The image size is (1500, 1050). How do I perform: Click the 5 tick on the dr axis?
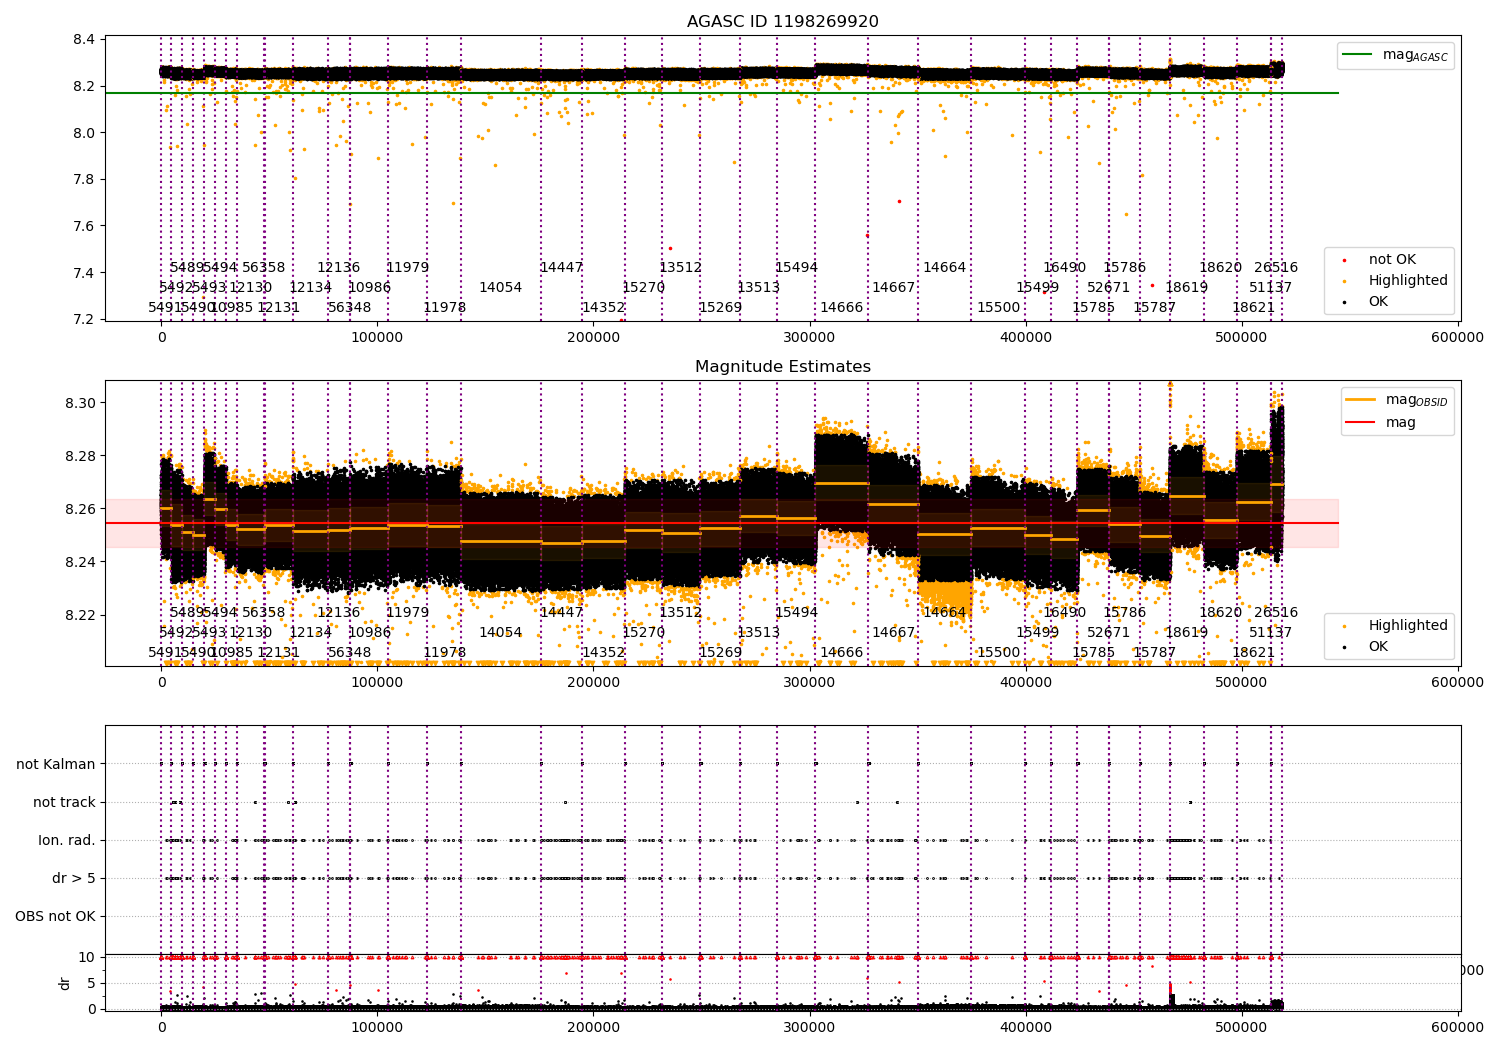pyautogui.click(x=91, y=984)
